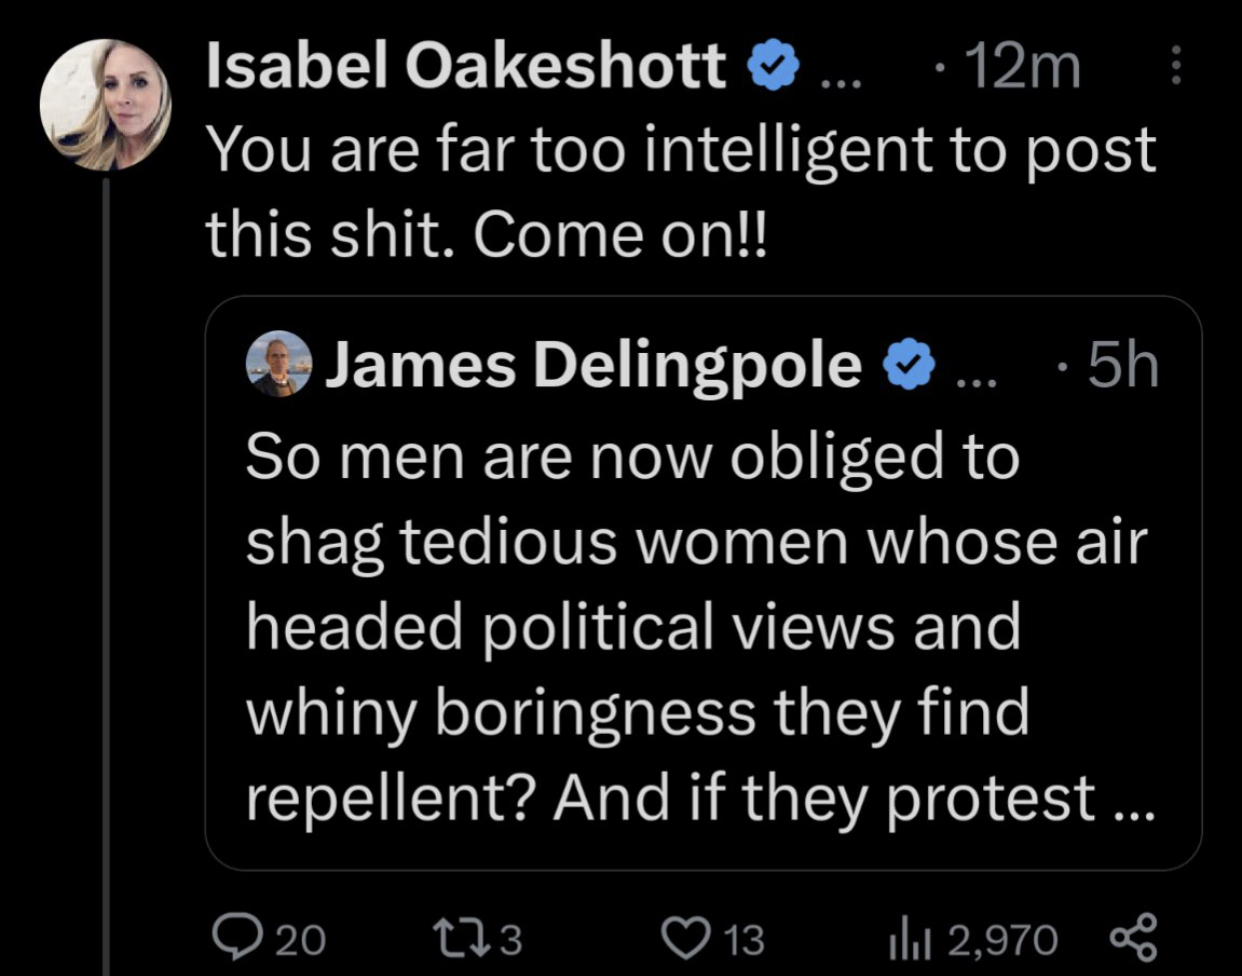
Task: Like the post with the heart icon
Action: tap(686, 938)
